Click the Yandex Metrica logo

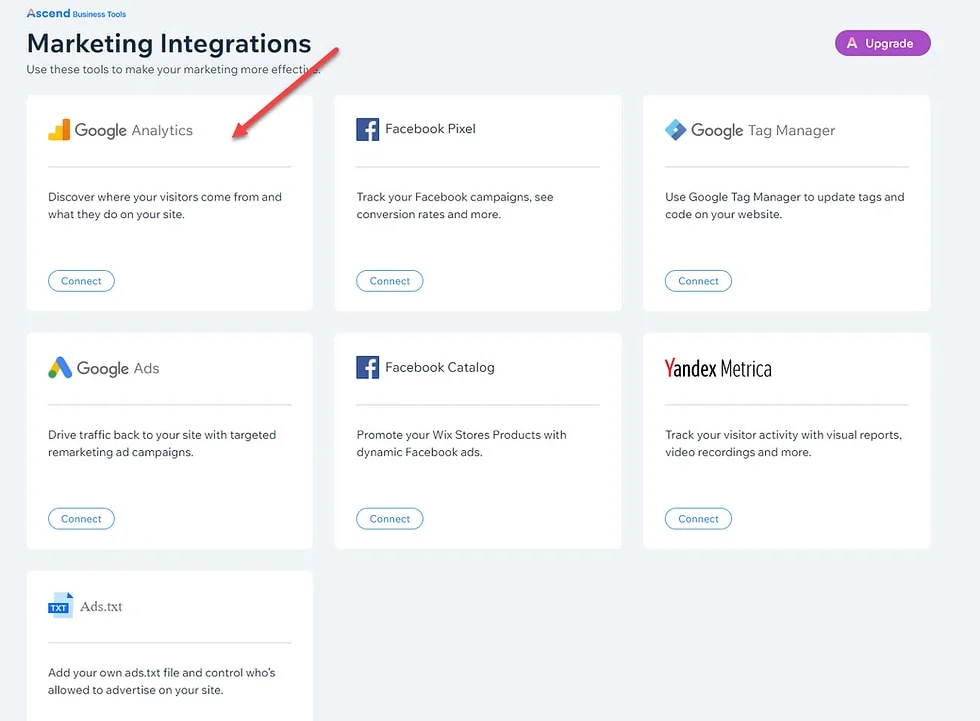coord(718,368)
